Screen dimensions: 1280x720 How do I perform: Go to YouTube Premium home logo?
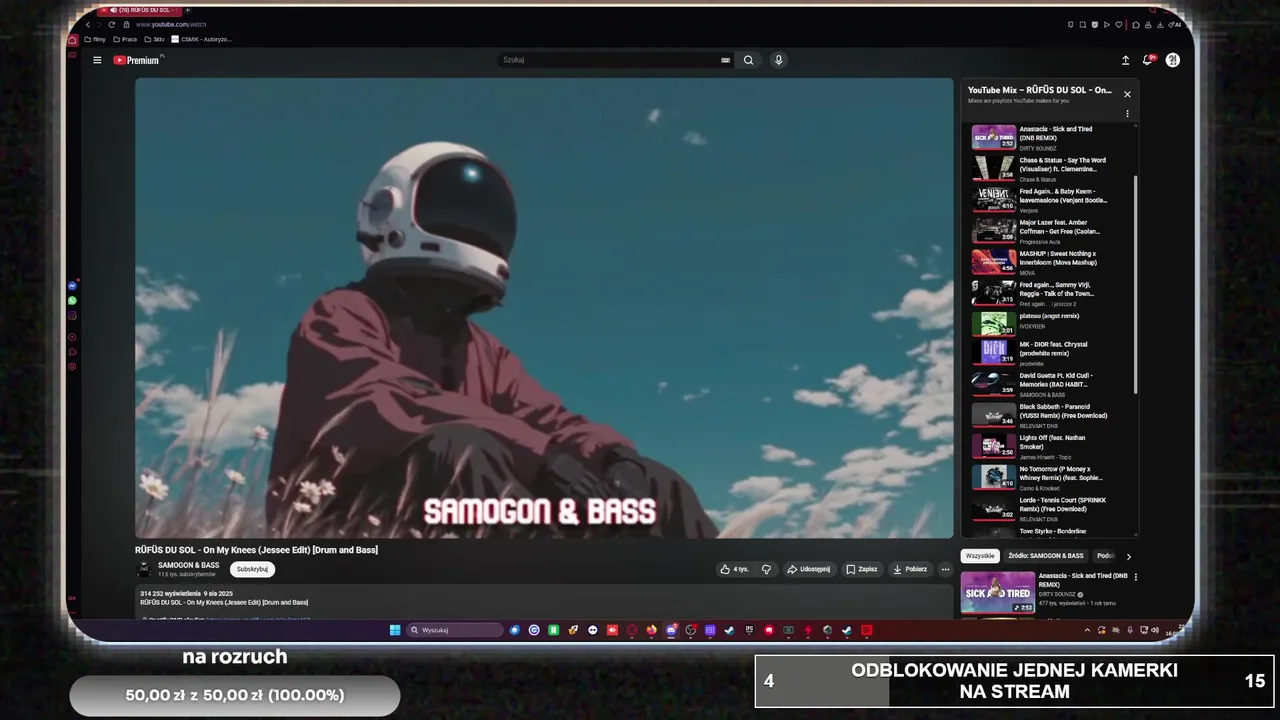point(137,60)
